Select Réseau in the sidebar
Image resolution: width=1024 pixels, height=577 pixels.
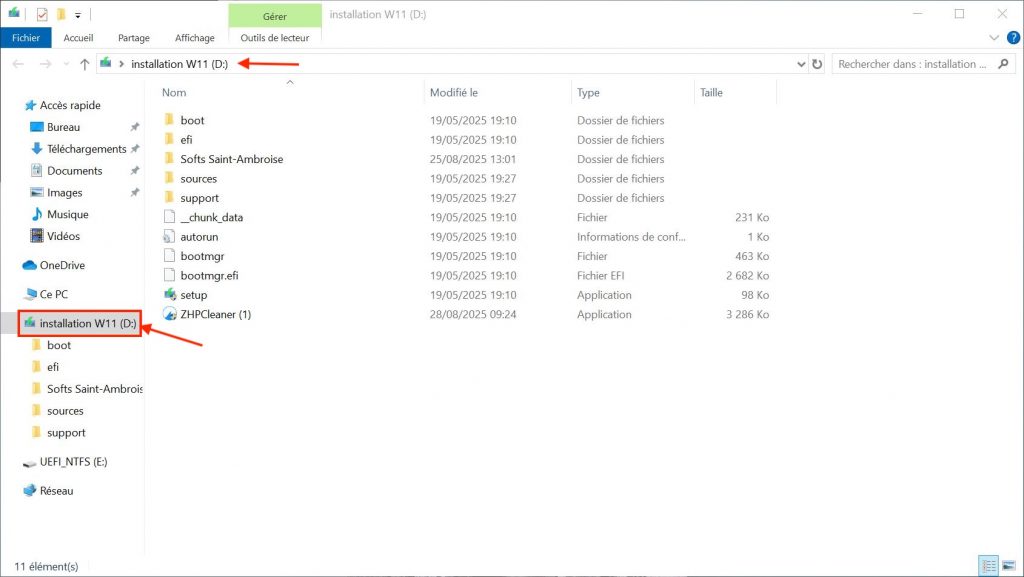(56, 491)
